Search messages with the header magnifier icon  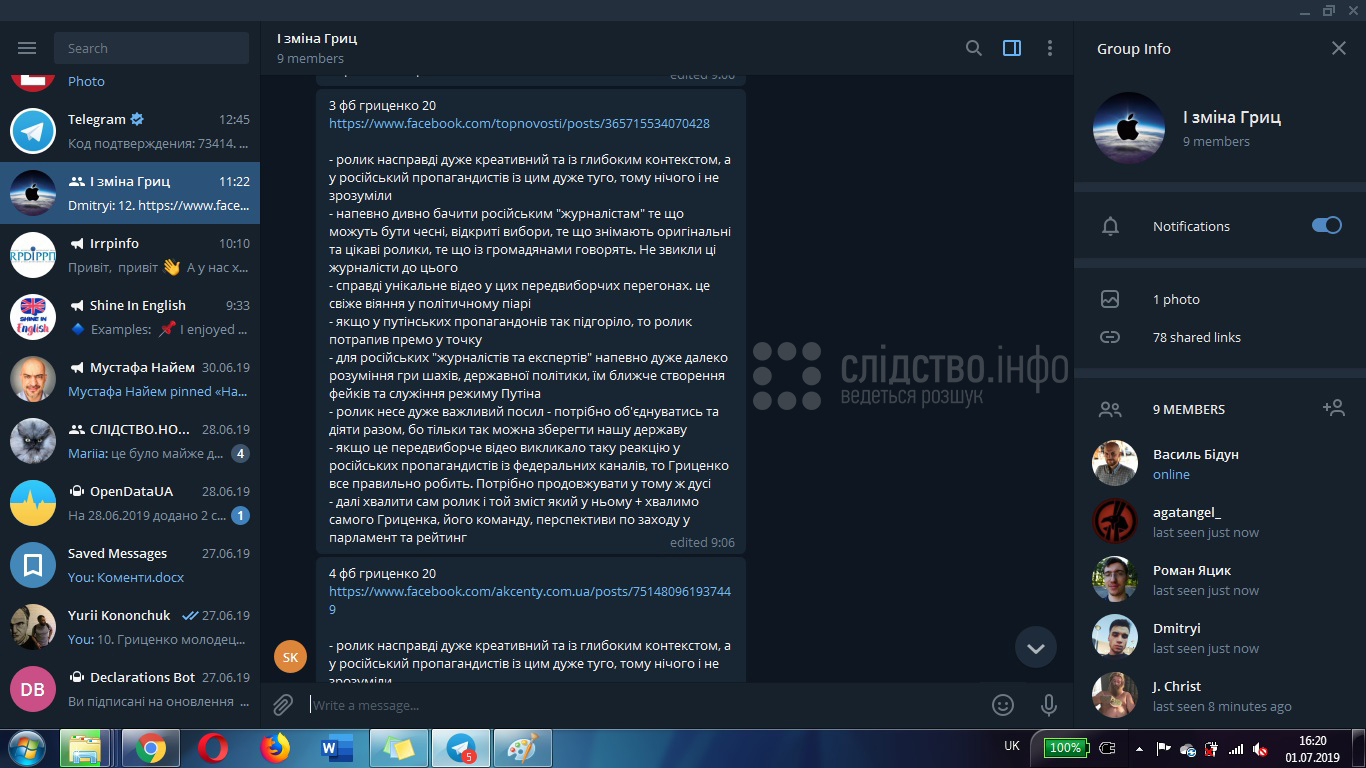(x=973, y=48)
